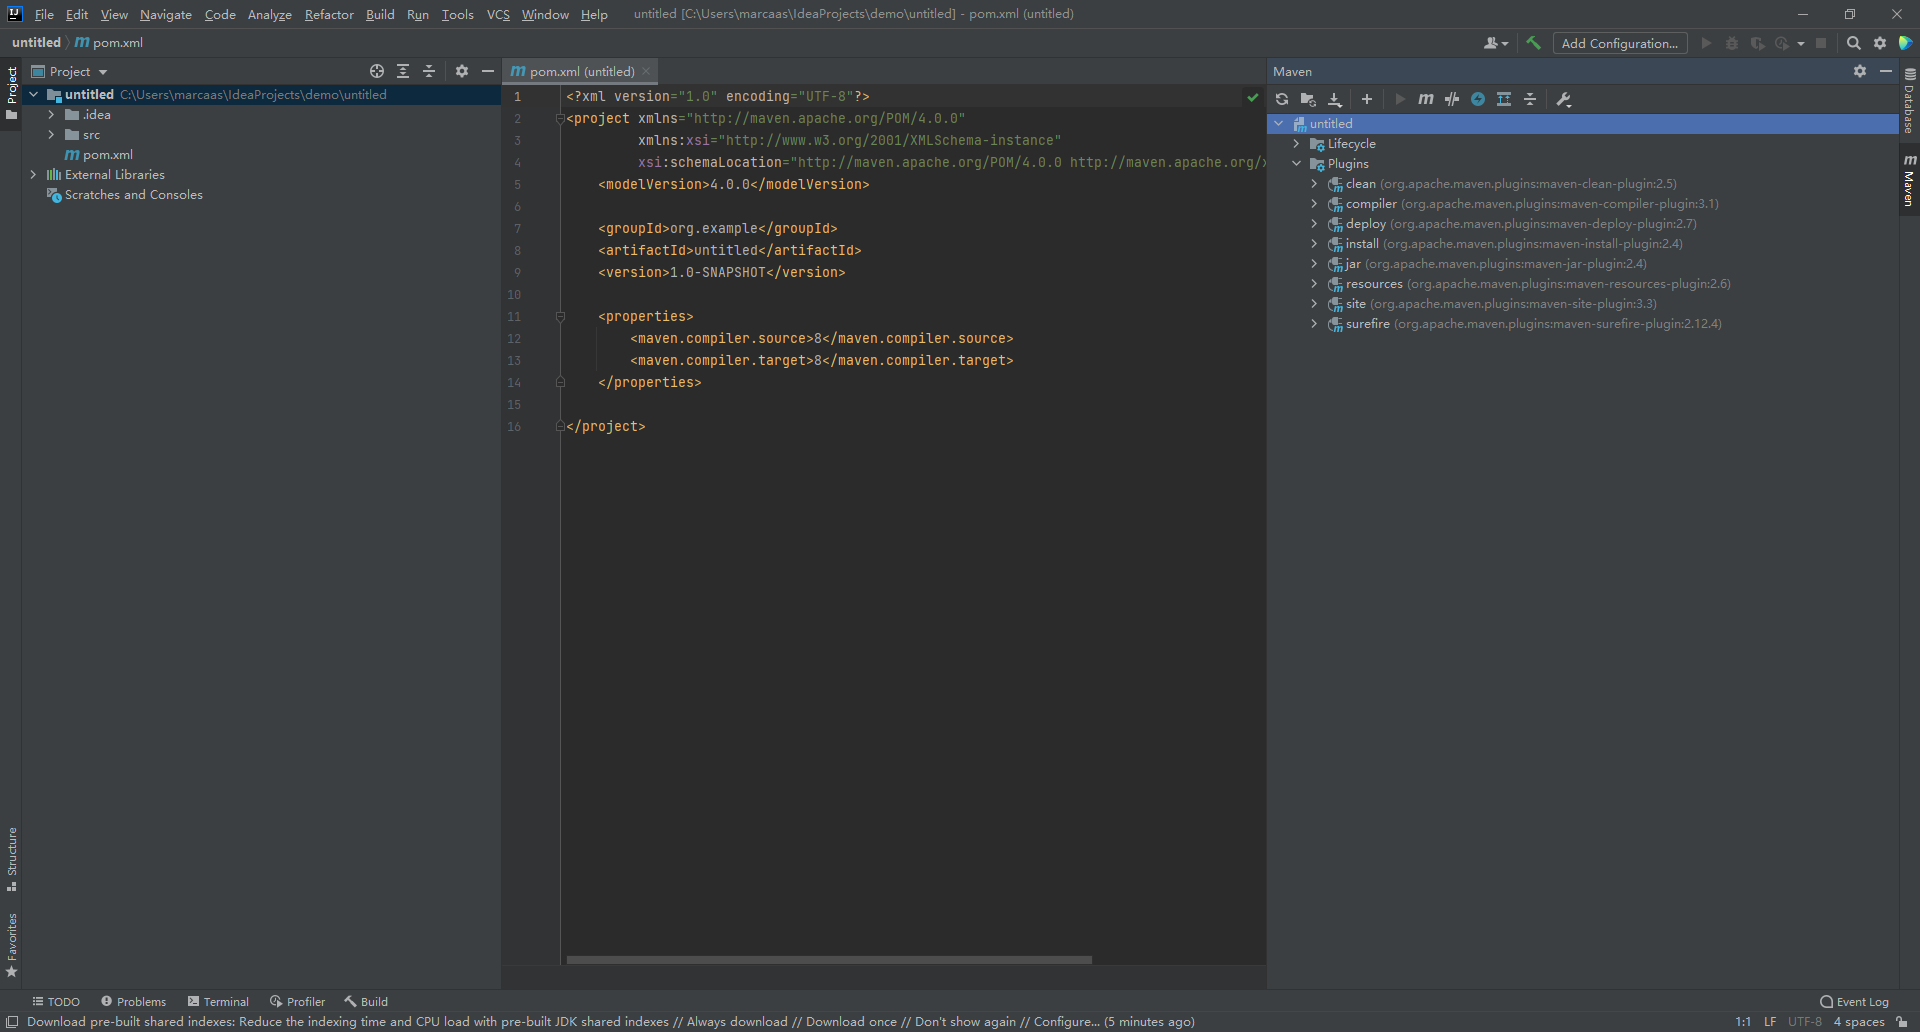Open Code With Me user dropdown
This screenshot has width=1920, height=1032.
click(x=1496, y=43)
